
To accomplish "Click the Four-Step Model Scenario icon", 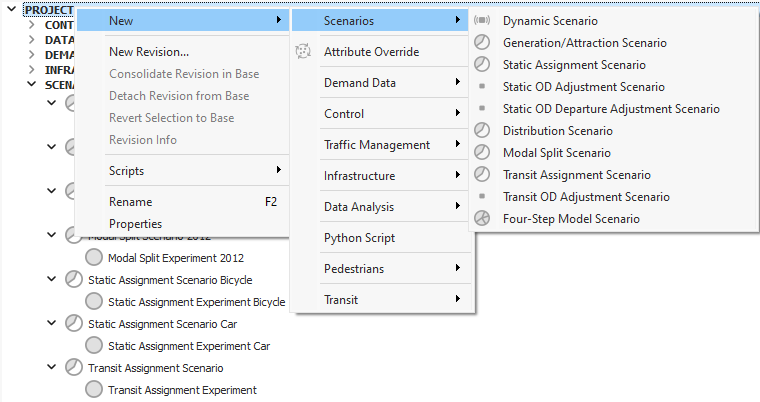I will tap(482, 219).
